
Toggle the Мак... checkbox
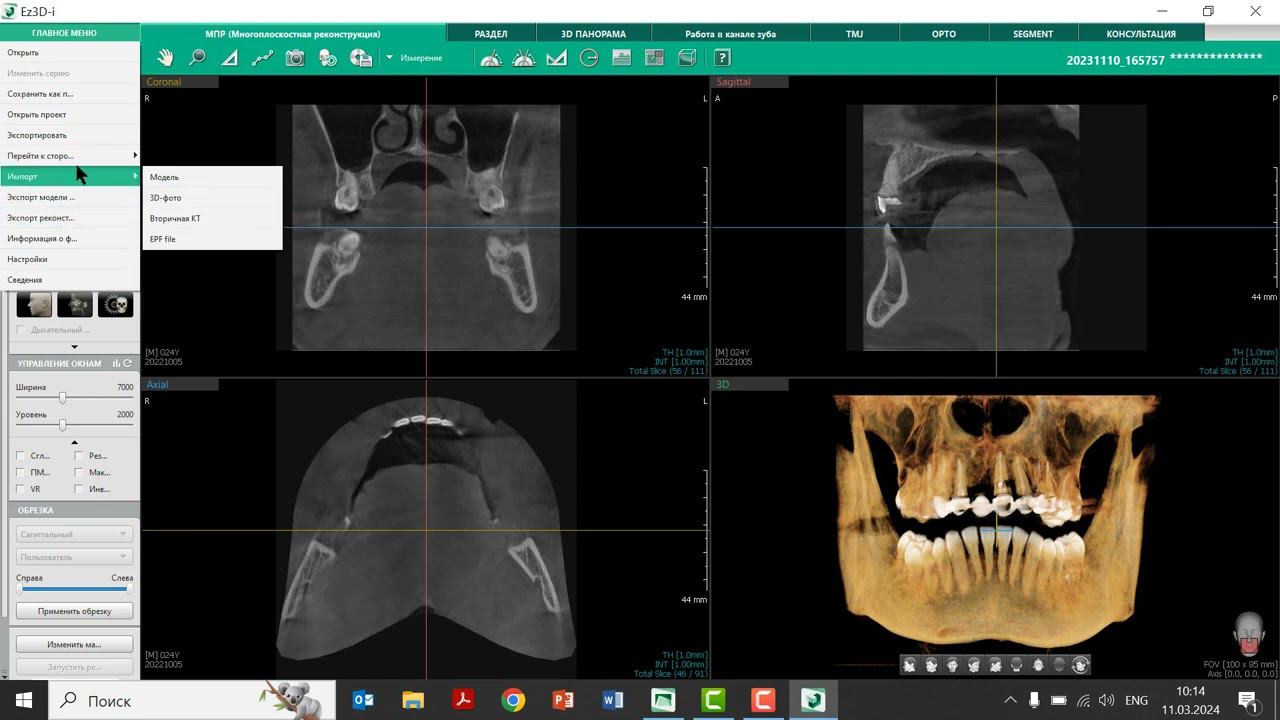coord(79,473)
